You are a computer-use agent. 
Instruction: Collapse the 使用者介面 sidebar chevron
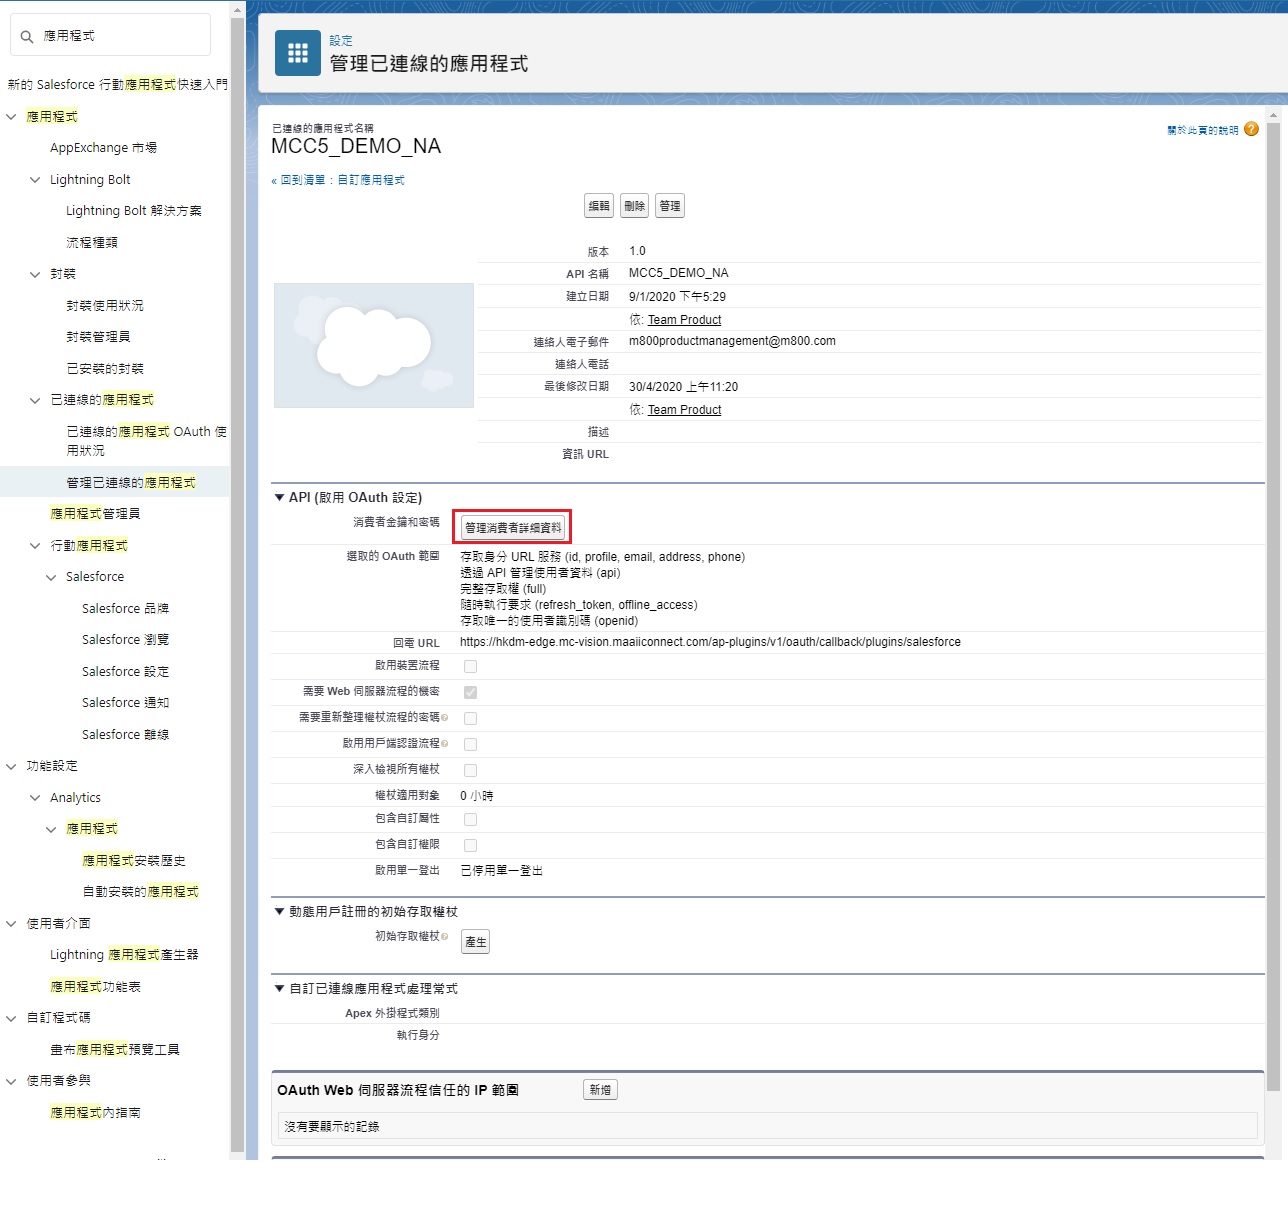11,924
